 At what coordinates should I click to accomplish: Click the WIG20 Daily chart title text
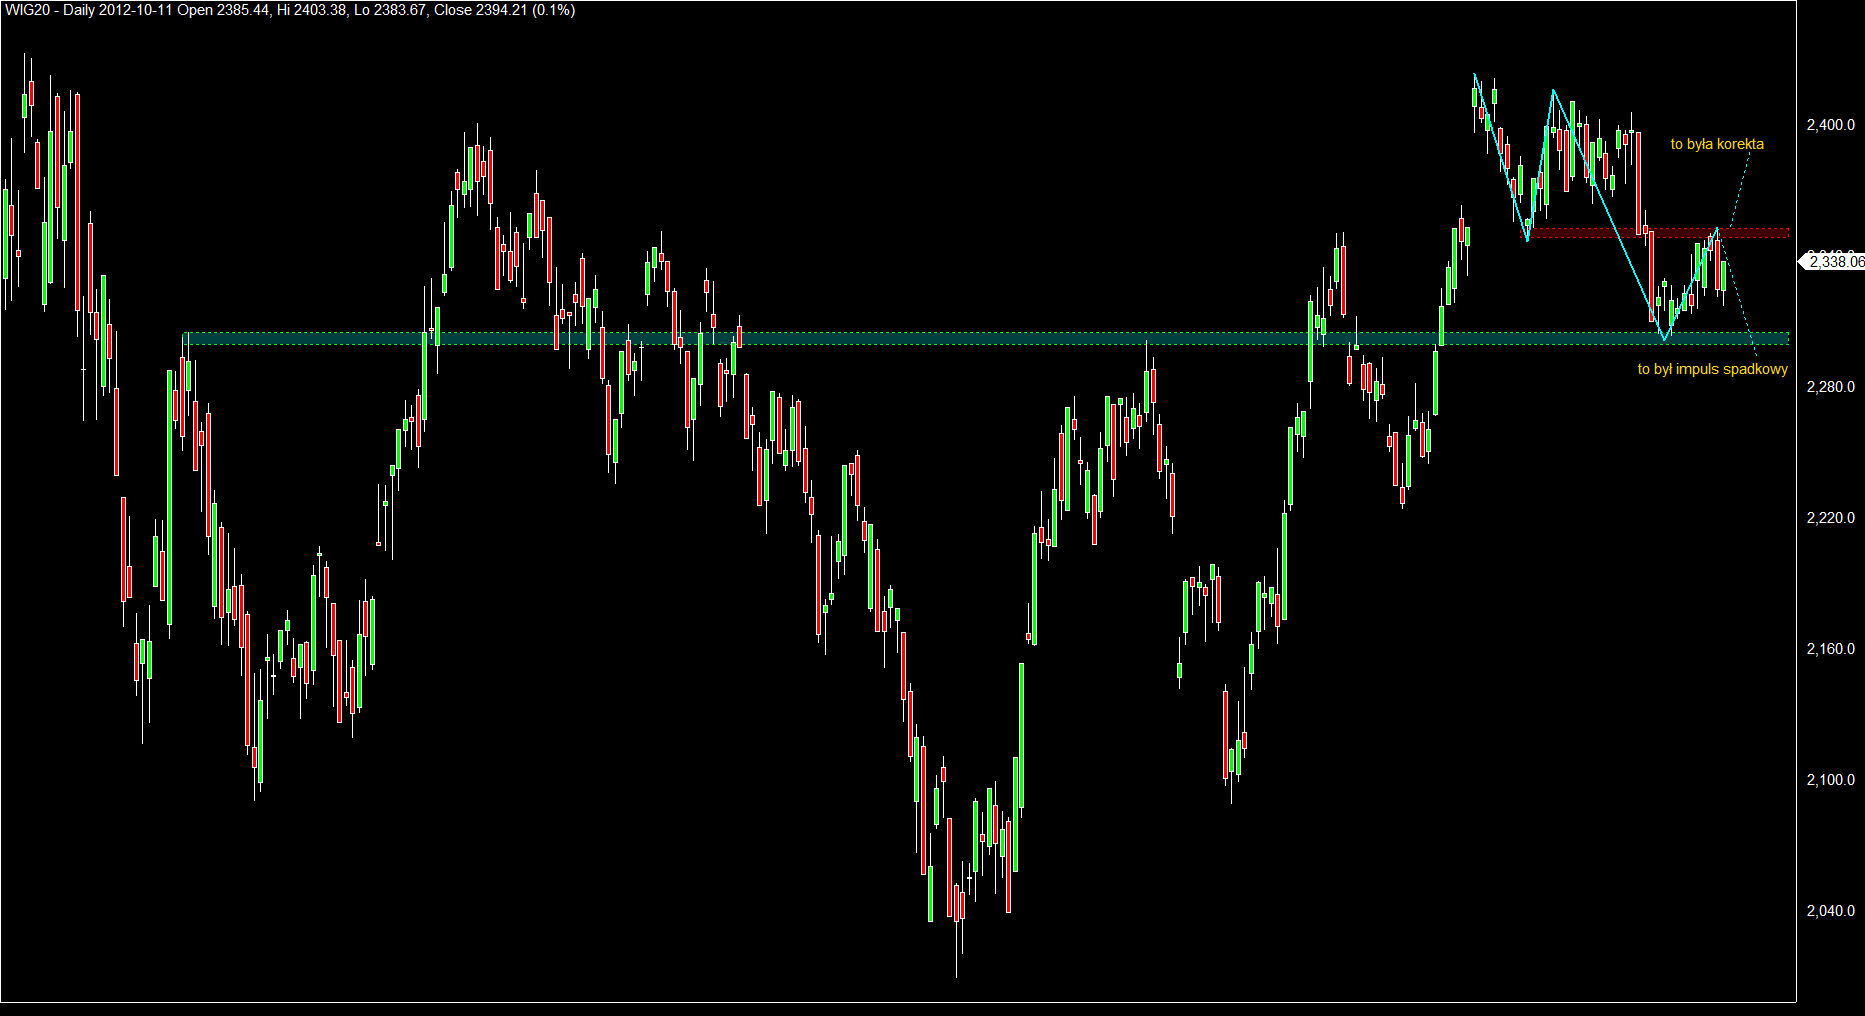coord(290,10)
